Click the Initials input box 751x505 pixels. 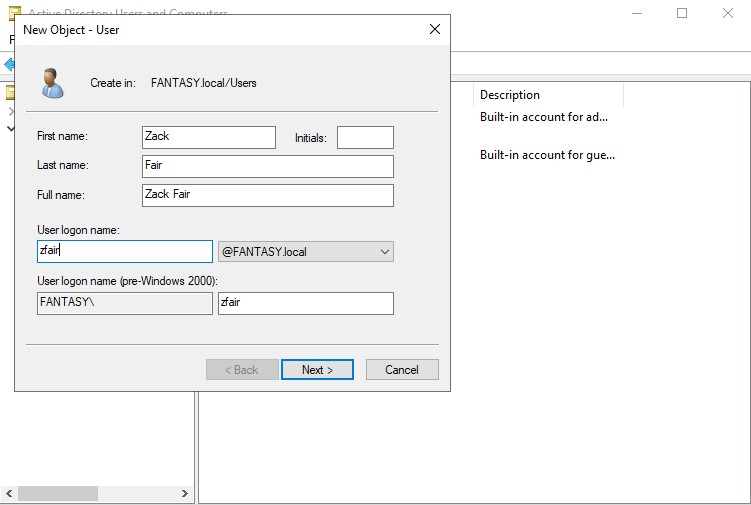click(365, 138)
